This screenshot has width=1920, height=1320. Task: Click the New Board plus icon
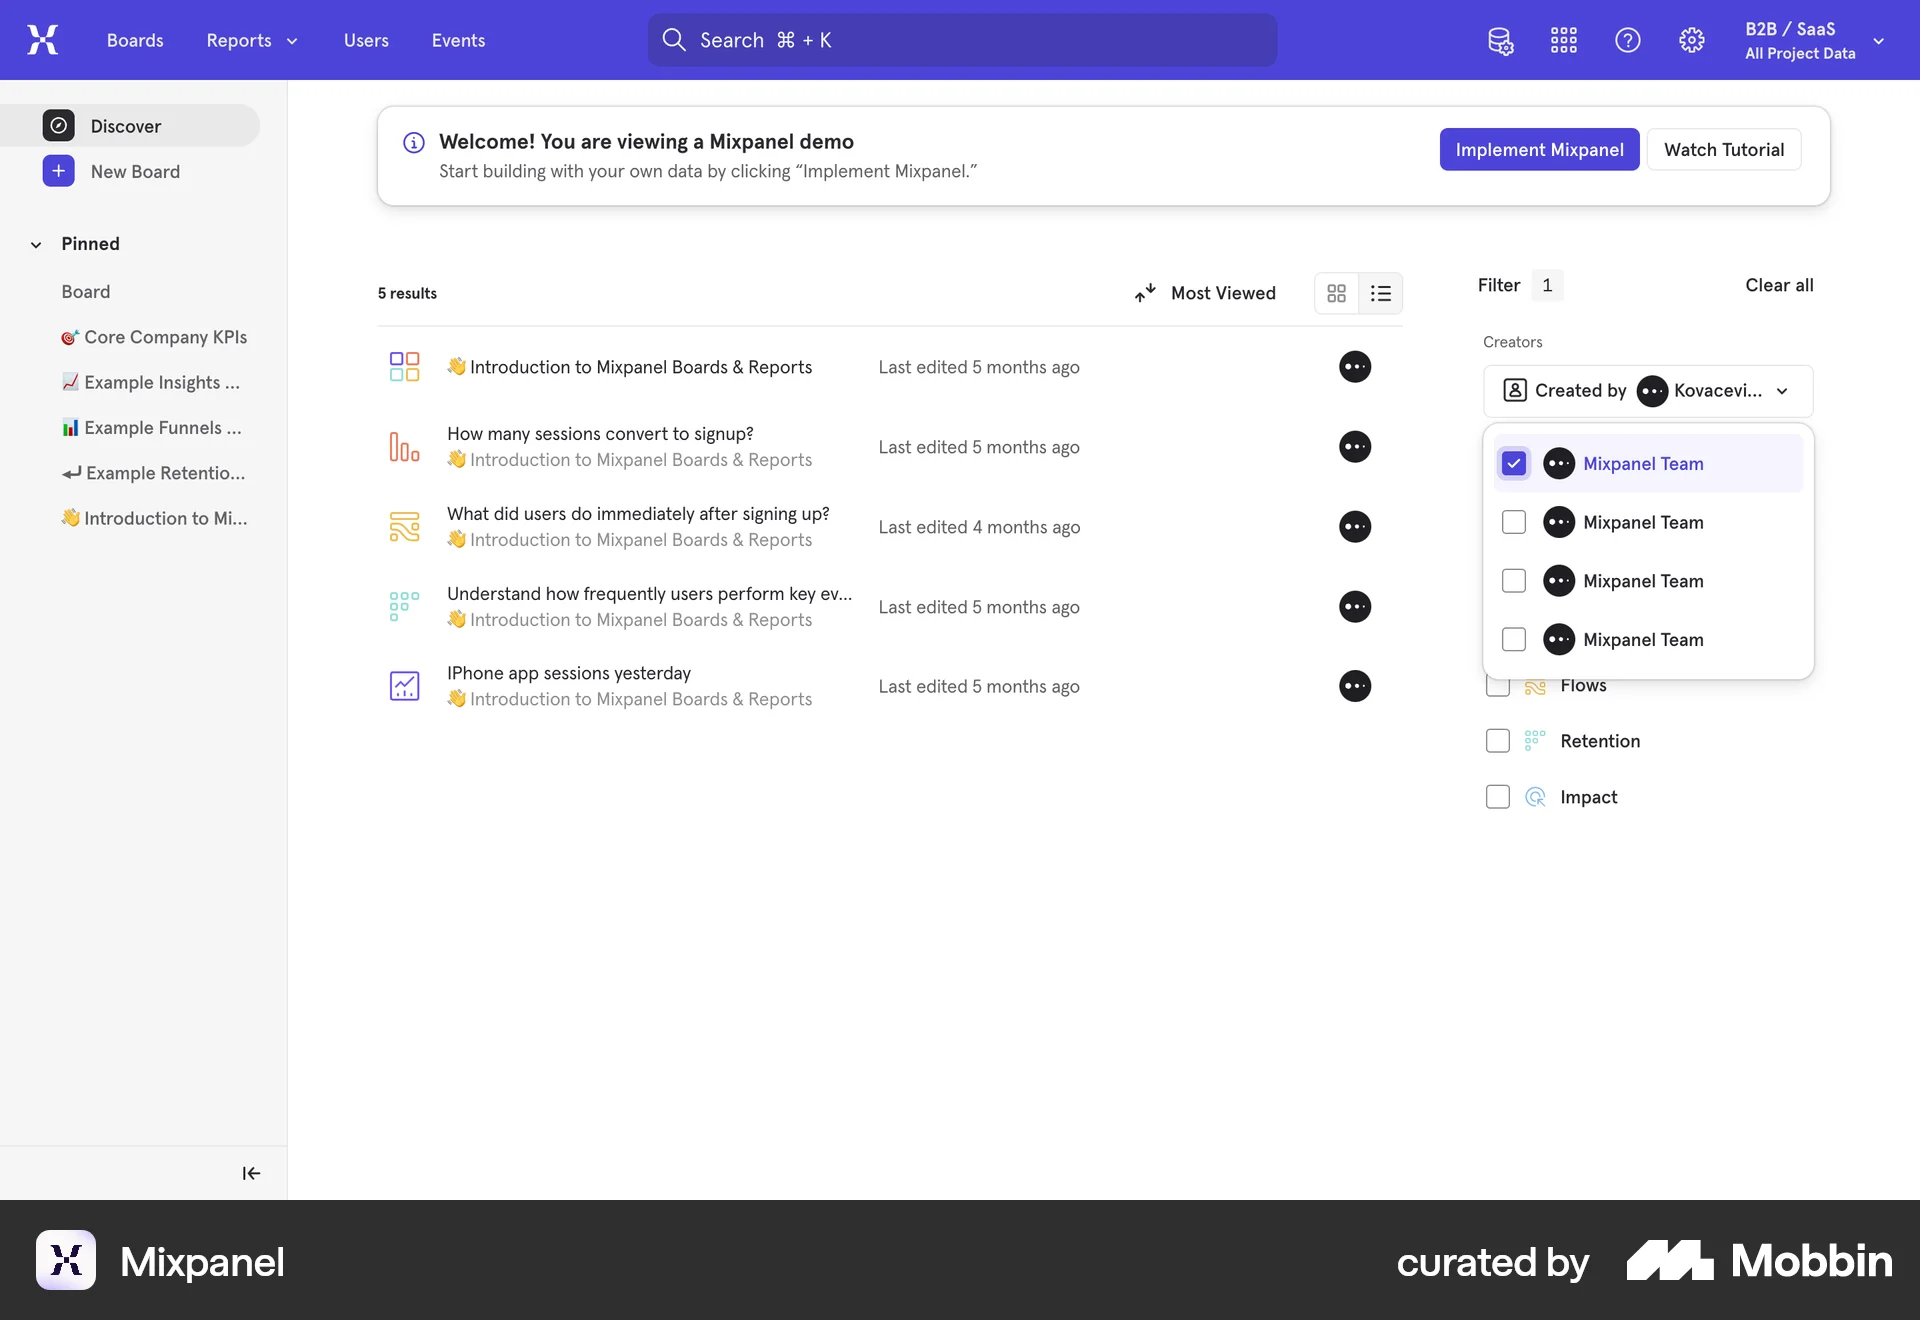pyautogui.click(x=59, y=171)
